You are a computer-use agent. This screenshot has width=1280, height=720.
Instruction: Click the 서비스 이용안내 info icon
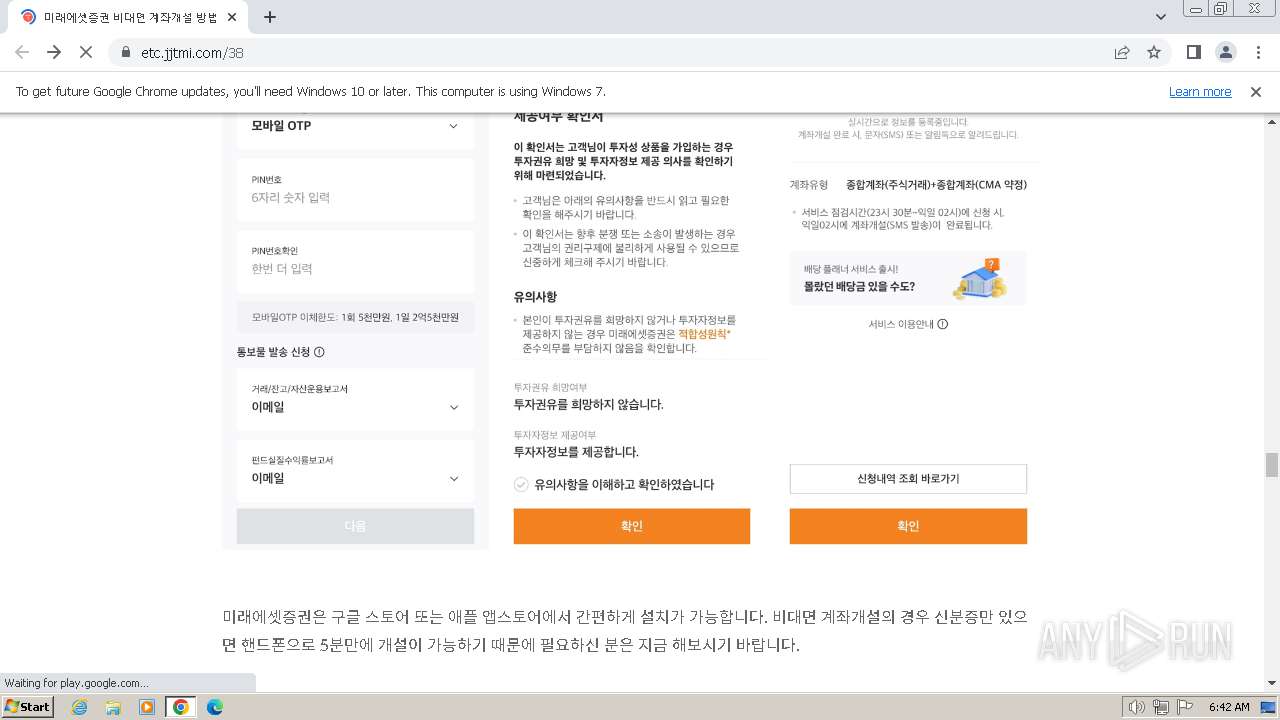[942, 324]
